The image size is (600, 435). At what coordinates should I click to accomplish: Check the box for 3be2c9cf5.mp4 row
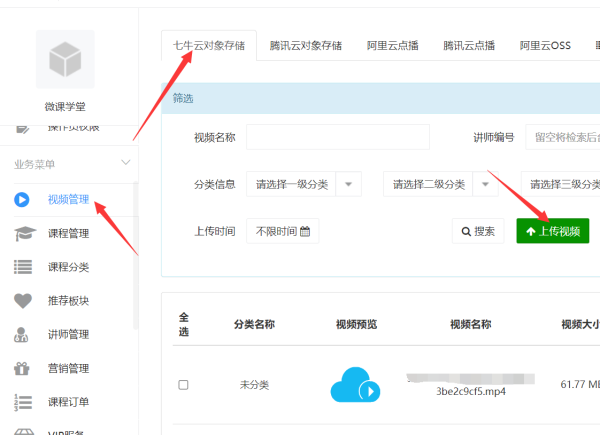point(184,384)
